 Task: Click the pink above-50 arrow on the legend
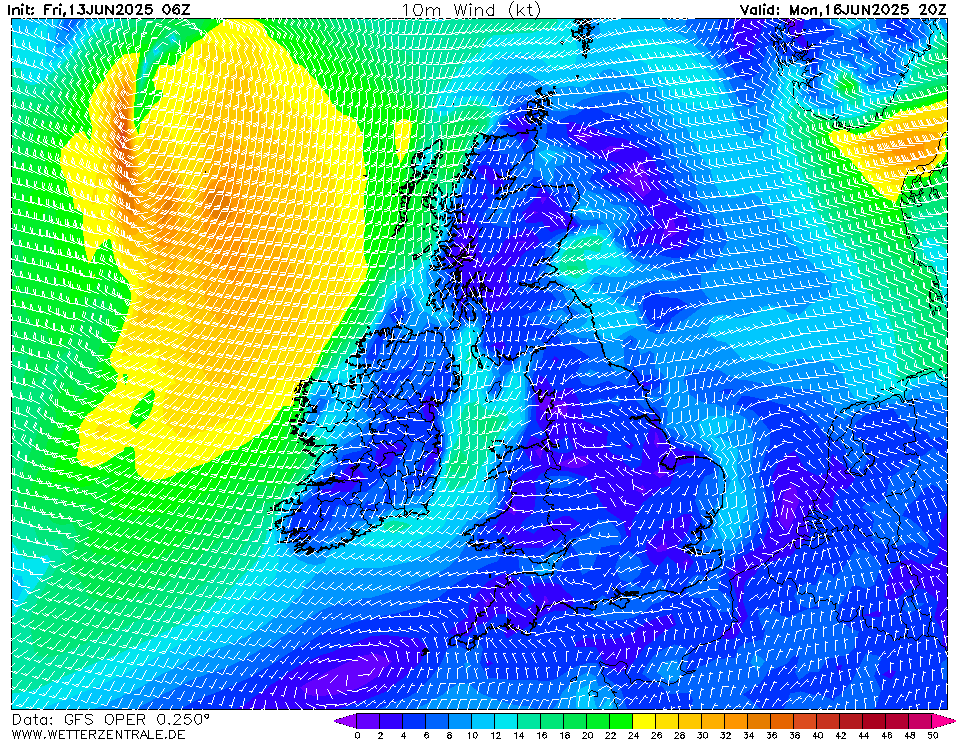pyautogui.click(x=942, y=721)
